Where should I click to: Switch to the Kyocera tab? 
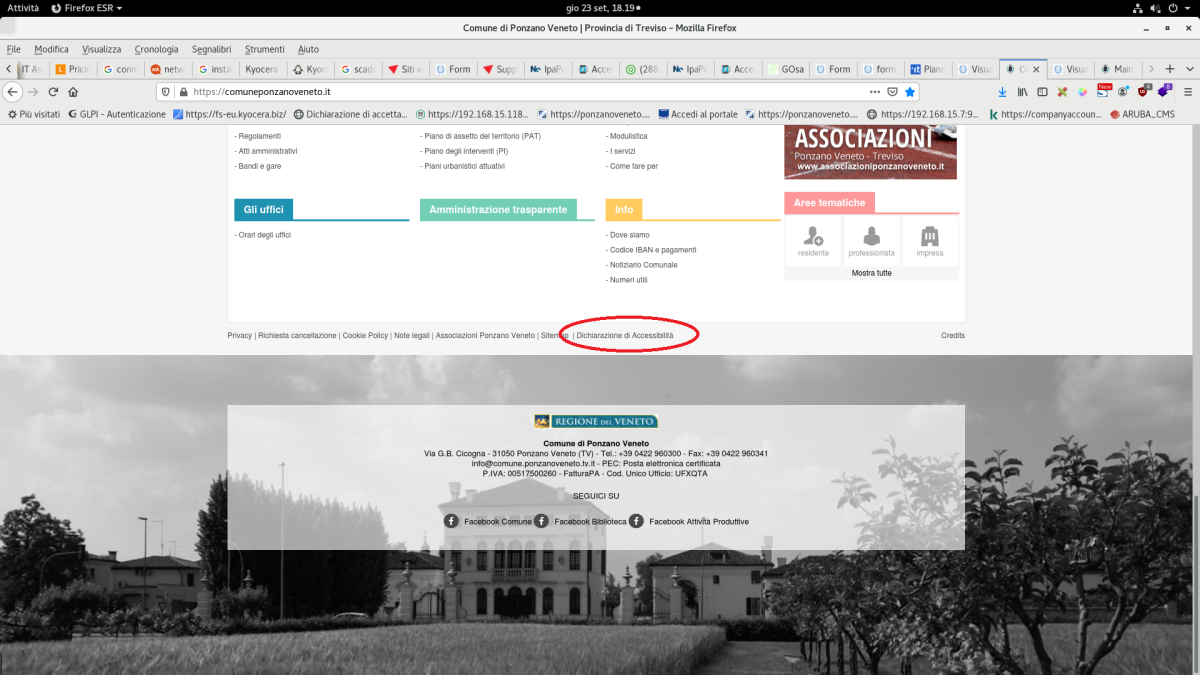[x=264, y=69]
